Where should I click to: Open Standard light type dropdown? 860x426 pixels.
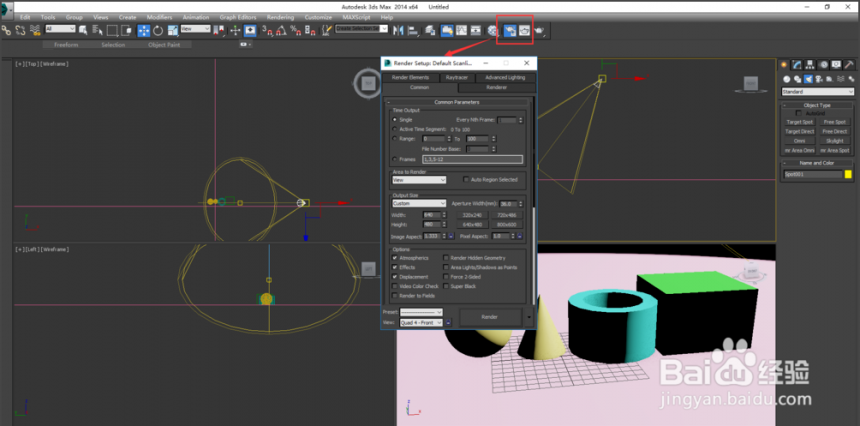(818, 92)
